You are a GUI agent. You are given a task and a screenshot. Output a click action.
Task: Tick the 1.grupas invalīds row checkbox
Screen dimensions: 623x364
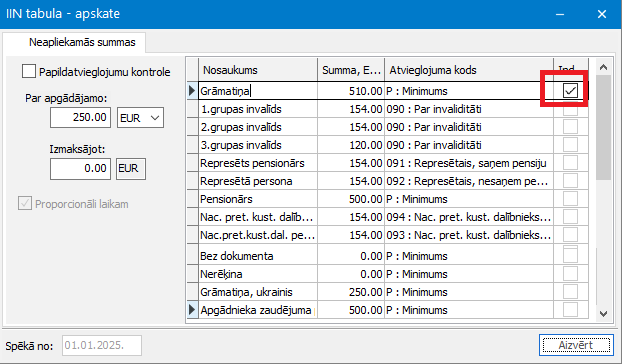pyautogui.click(x=570, y=109)
